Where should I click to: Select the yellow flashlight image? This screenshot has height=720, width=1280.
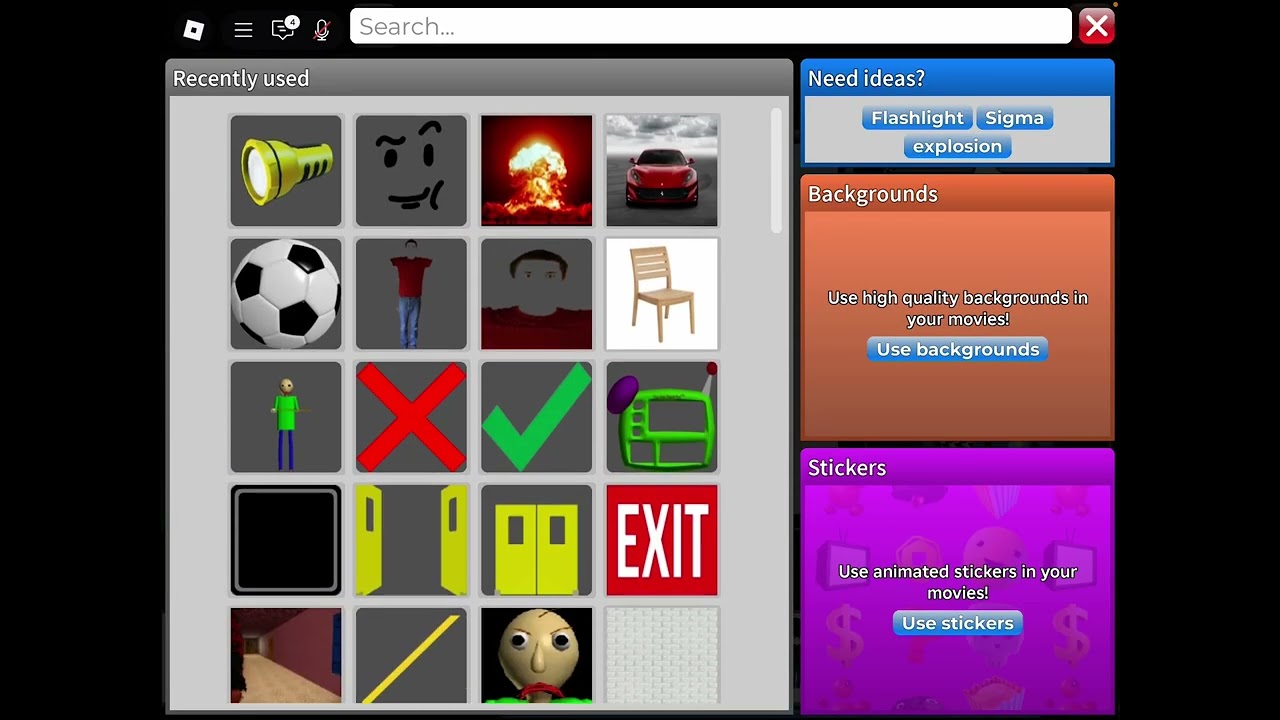[286, 171]
